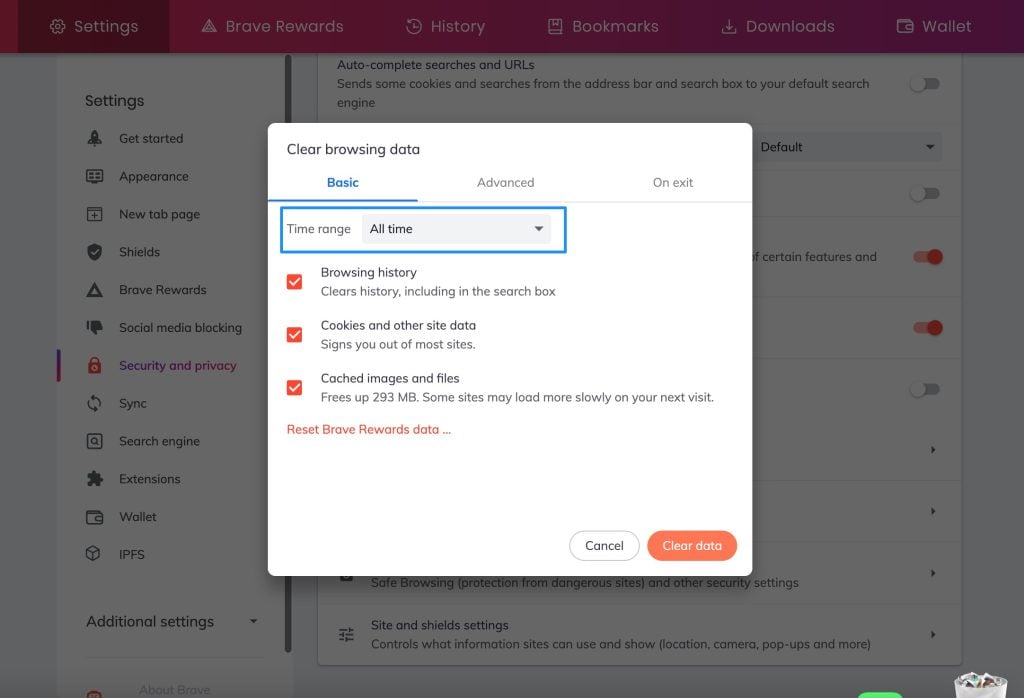Uncheck the Browsing history checkbox
The image size is (1024, 698).
pos(295,281)
